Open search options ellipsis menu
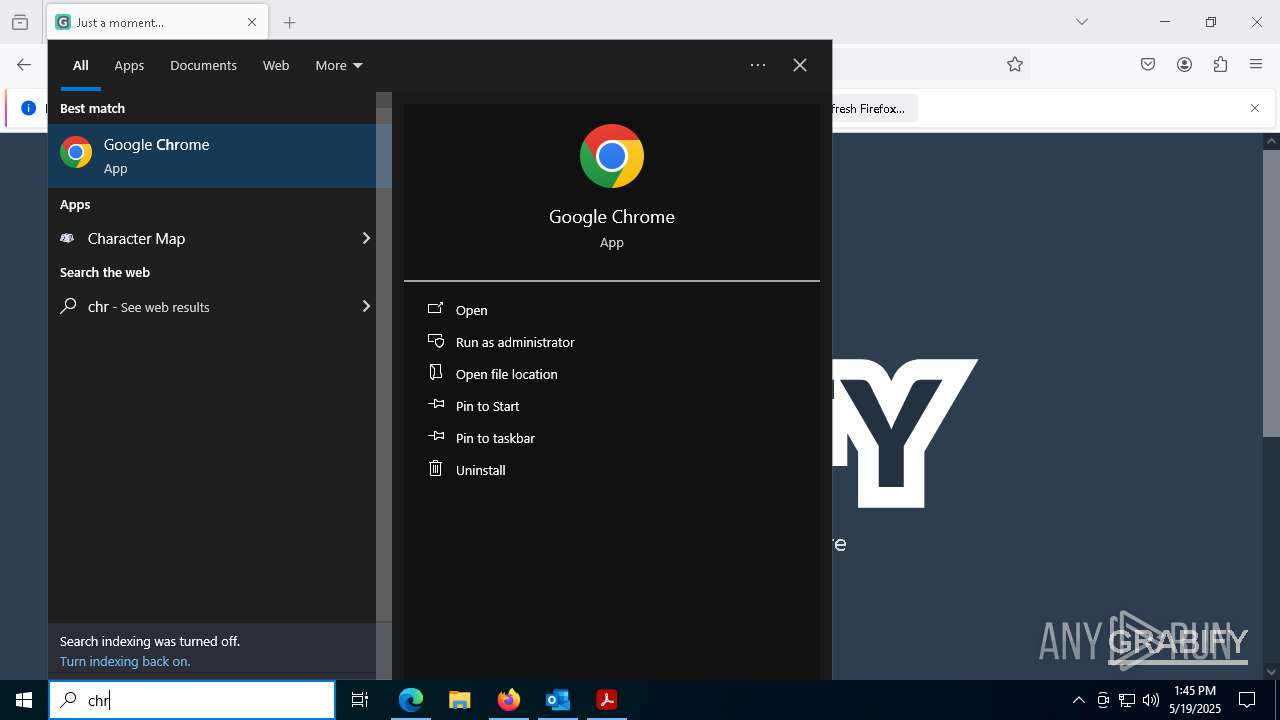 758,65
